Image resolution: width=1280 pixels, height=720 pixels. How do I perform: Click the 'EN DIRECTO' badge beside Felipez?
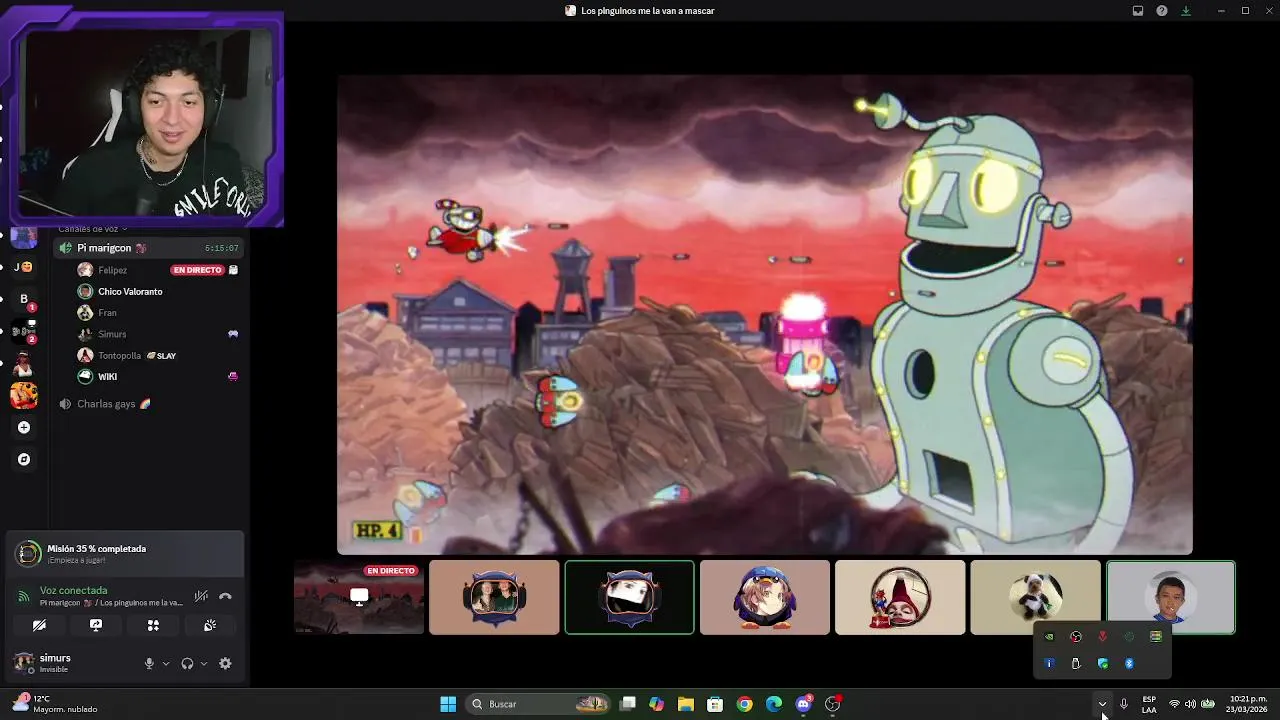pyautogui.click(x=197, y=270)
